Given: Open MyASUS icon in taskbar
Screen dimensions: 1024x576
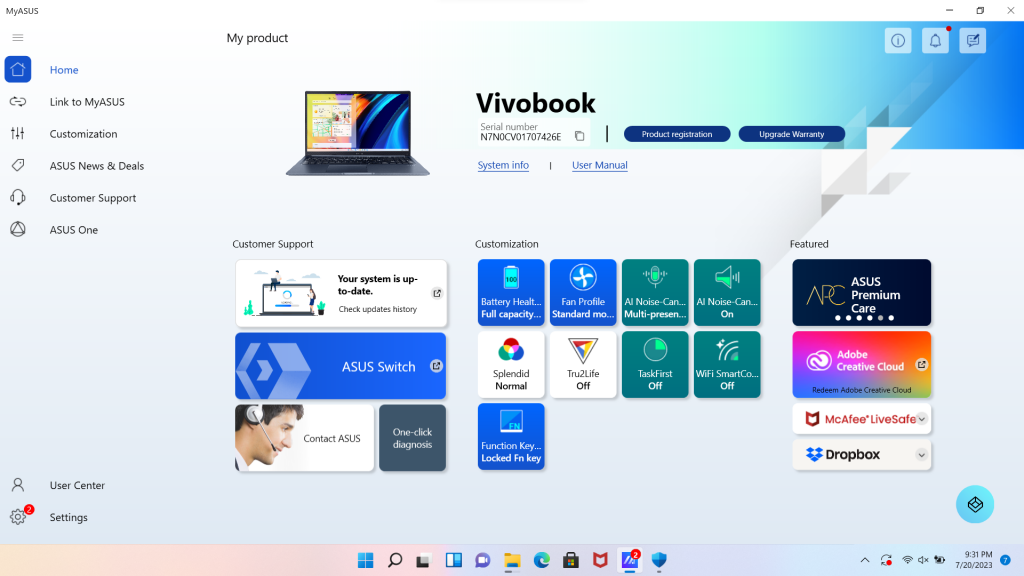Looking at the screenshot, I should tap(630, 560).
